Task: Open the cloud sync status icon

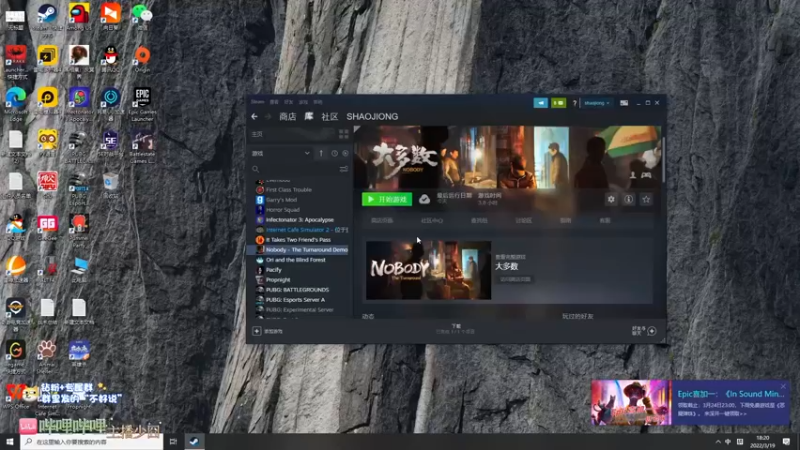Action: [424, 199]
